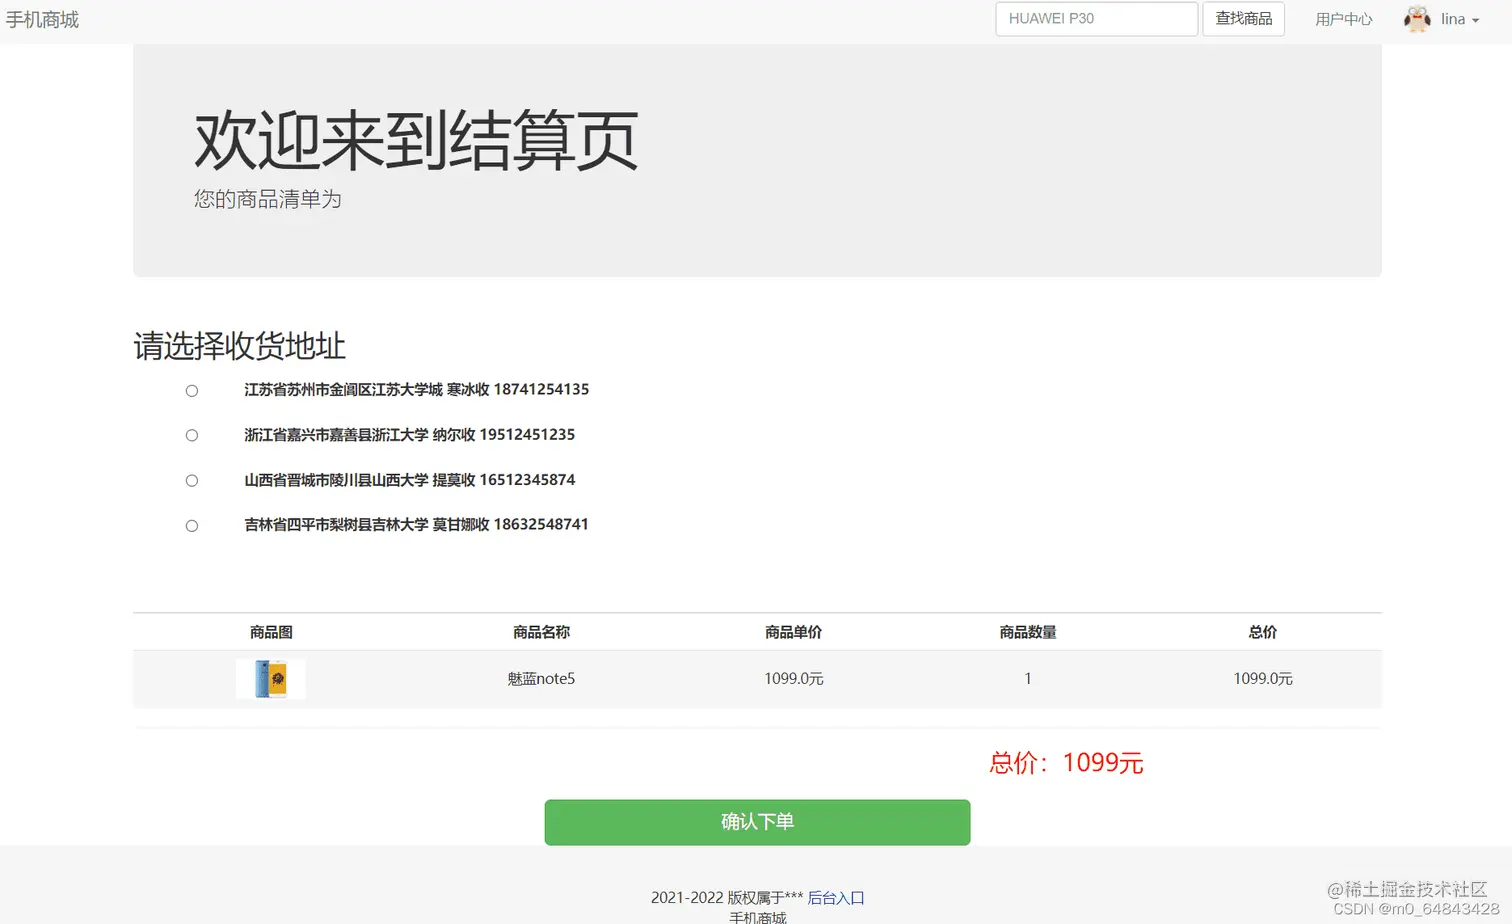Image resolution: width=1512 pixels, height=924 pixels.
Task: Click the 商品图 column header
Action: coord(270,631)
